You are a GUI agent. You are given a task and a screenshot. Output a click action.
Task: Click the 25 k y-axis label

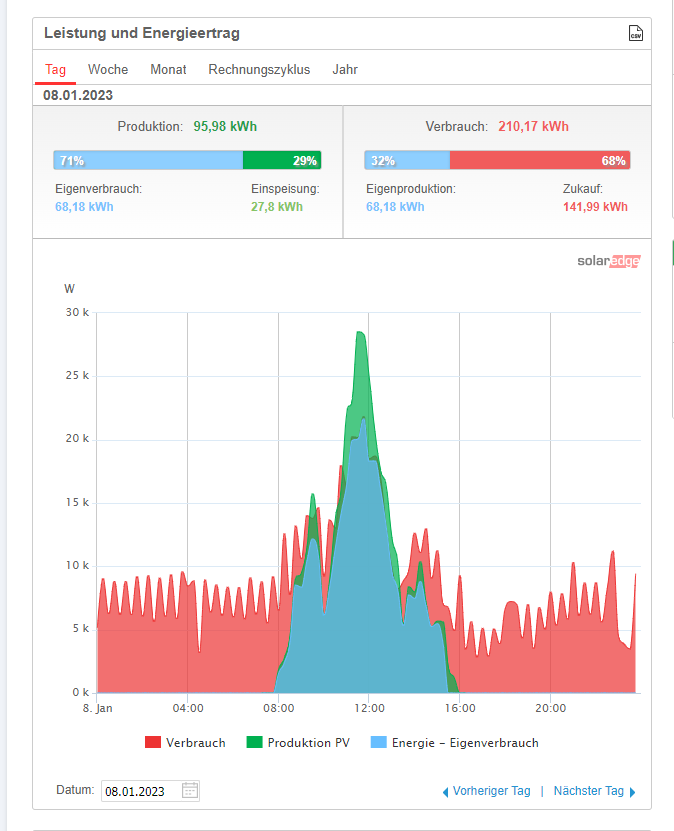tap(77, 375)
